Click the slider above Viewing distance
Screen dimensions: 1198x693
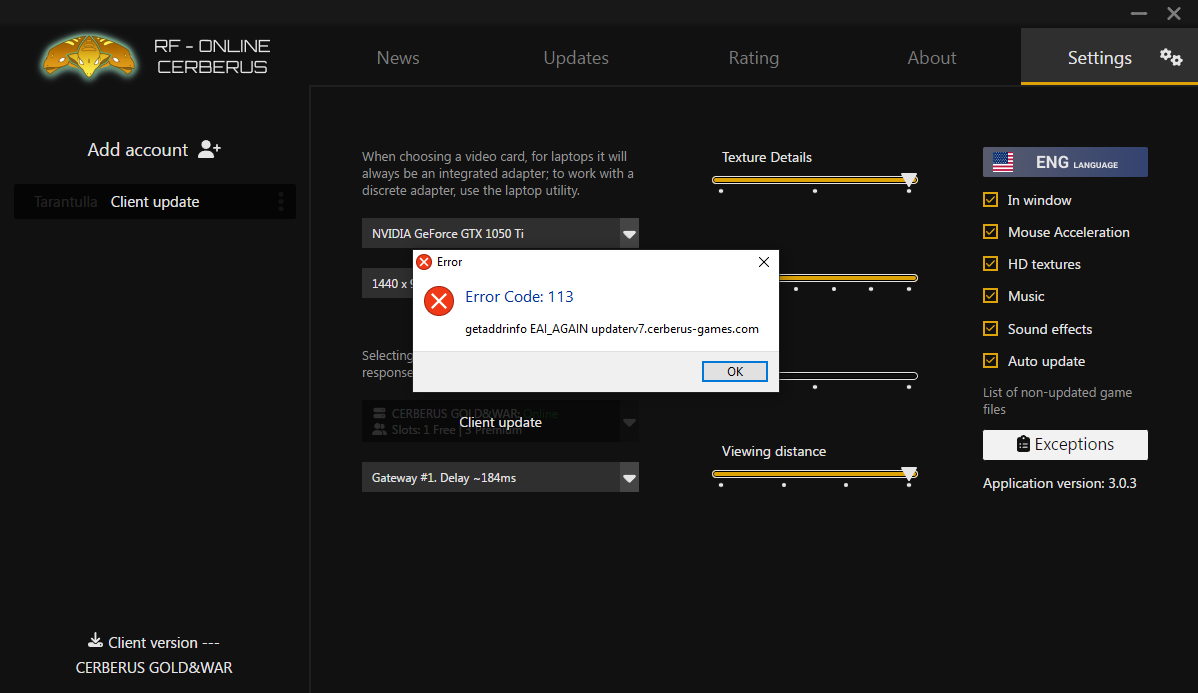[848, 376]
